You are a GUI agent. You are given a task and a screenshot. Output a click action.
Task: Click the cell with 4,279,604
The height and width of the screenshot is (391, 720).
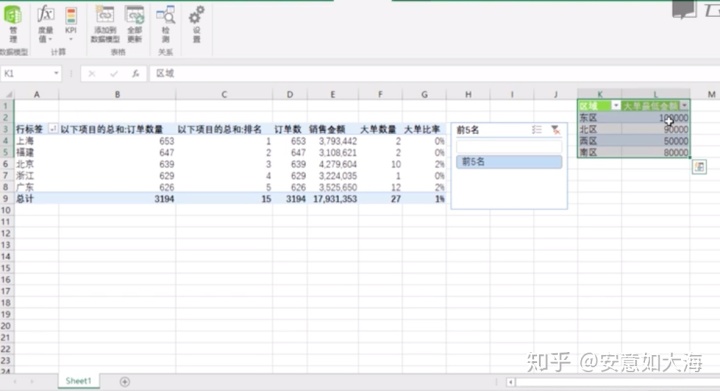tap(333, 164)
